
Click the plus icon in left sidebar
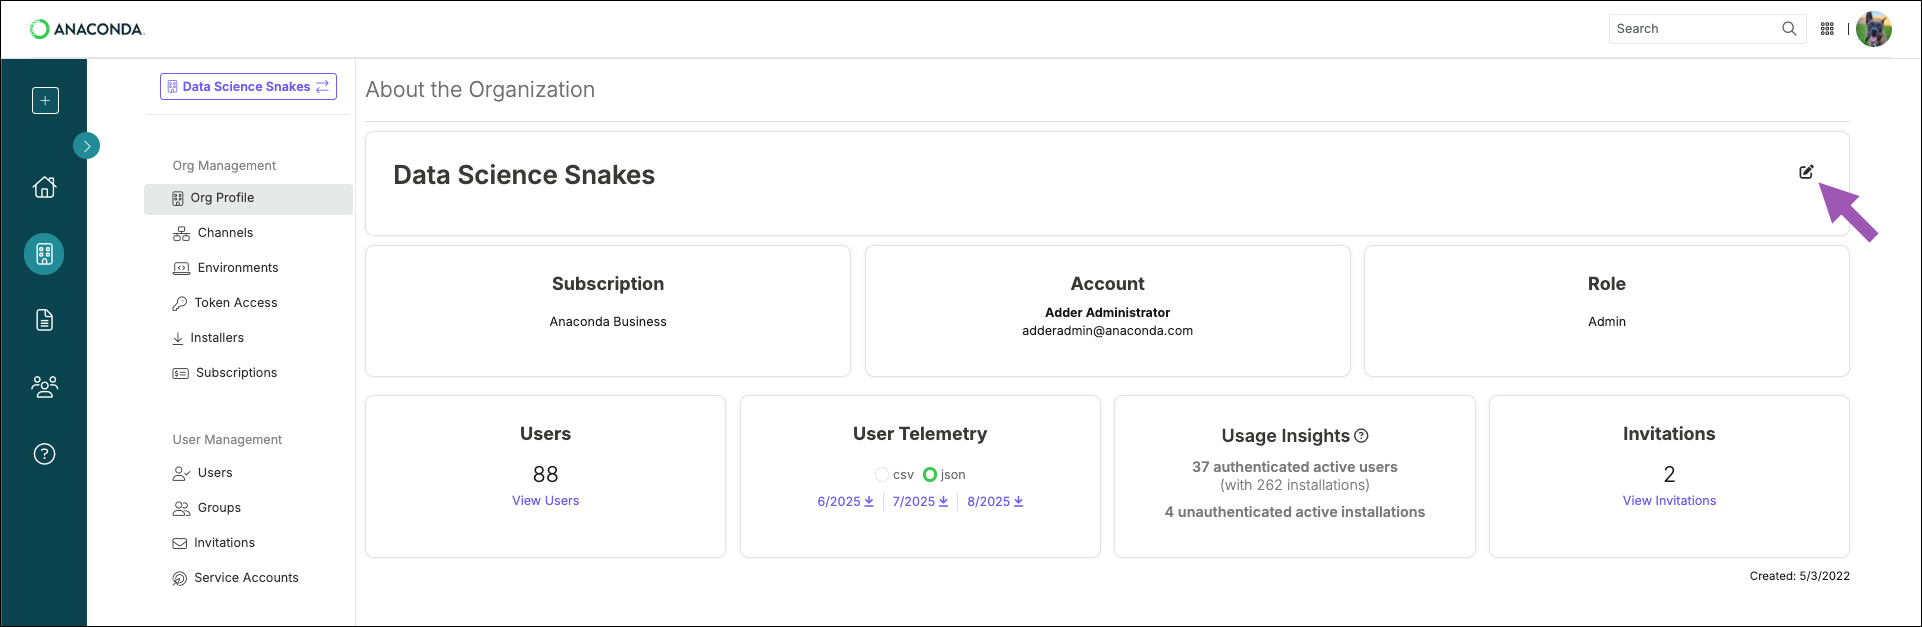(45, 101)
